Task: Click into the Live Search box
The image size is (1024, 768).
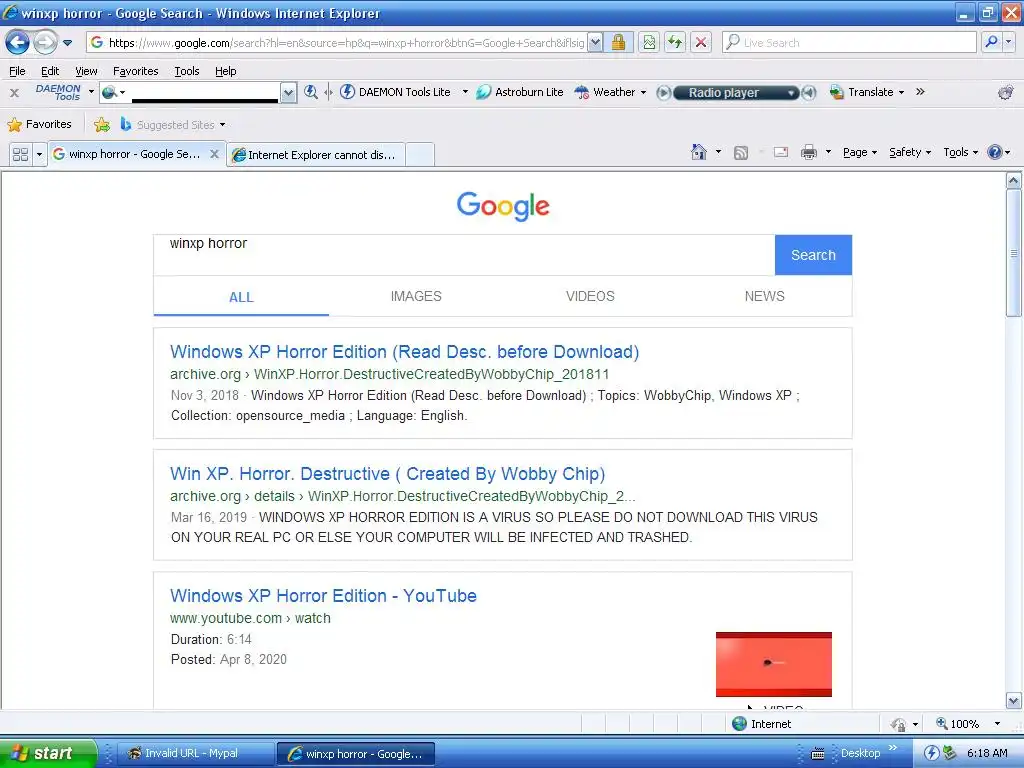Action: point(849,42)
